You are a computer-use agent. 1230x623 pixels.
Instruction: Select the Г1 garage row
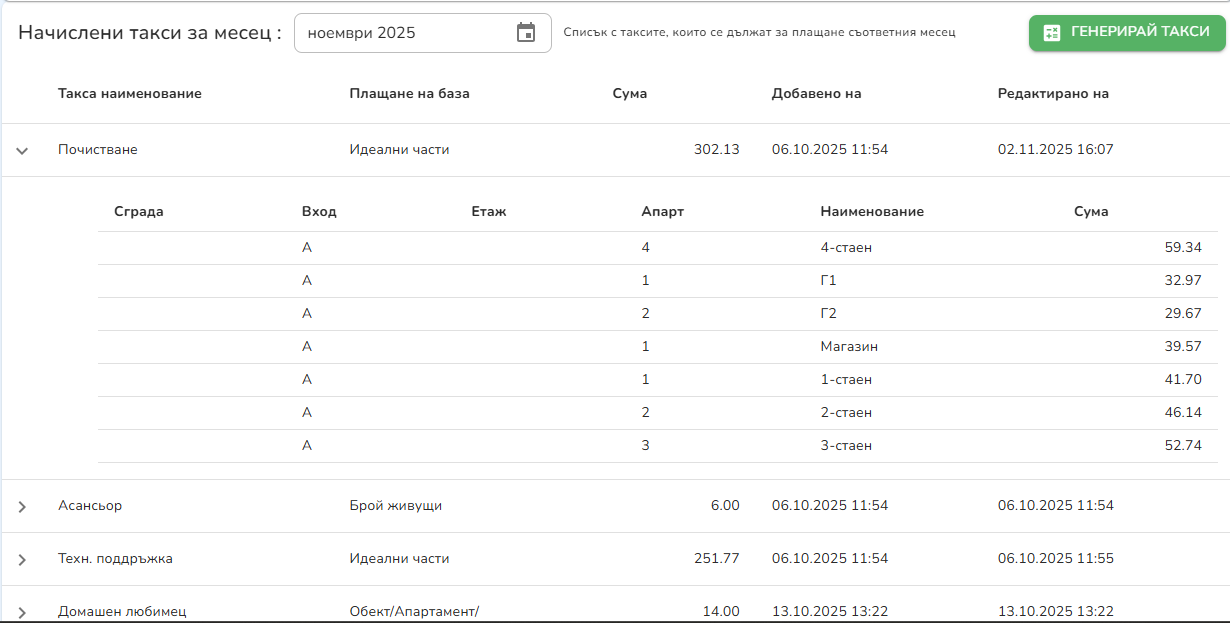827,281
